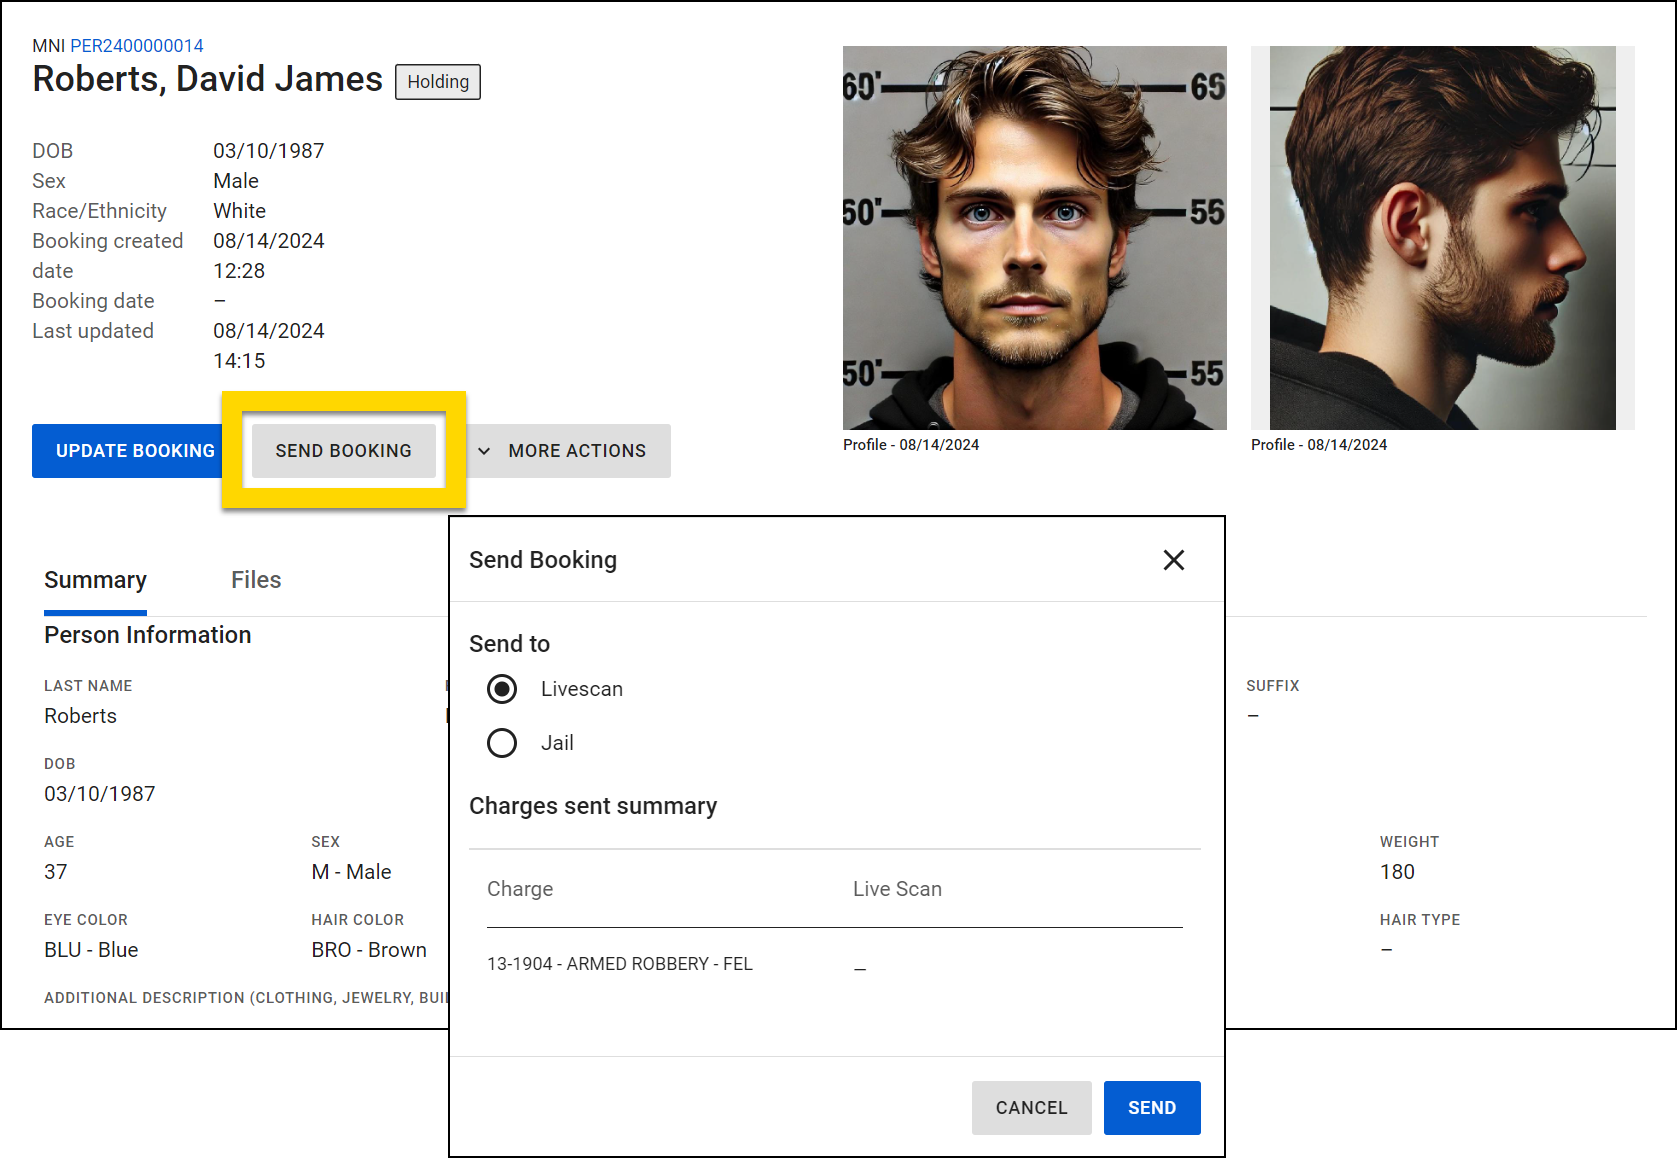
Task: Click the blue Send button
Action: point(1151,1108)
